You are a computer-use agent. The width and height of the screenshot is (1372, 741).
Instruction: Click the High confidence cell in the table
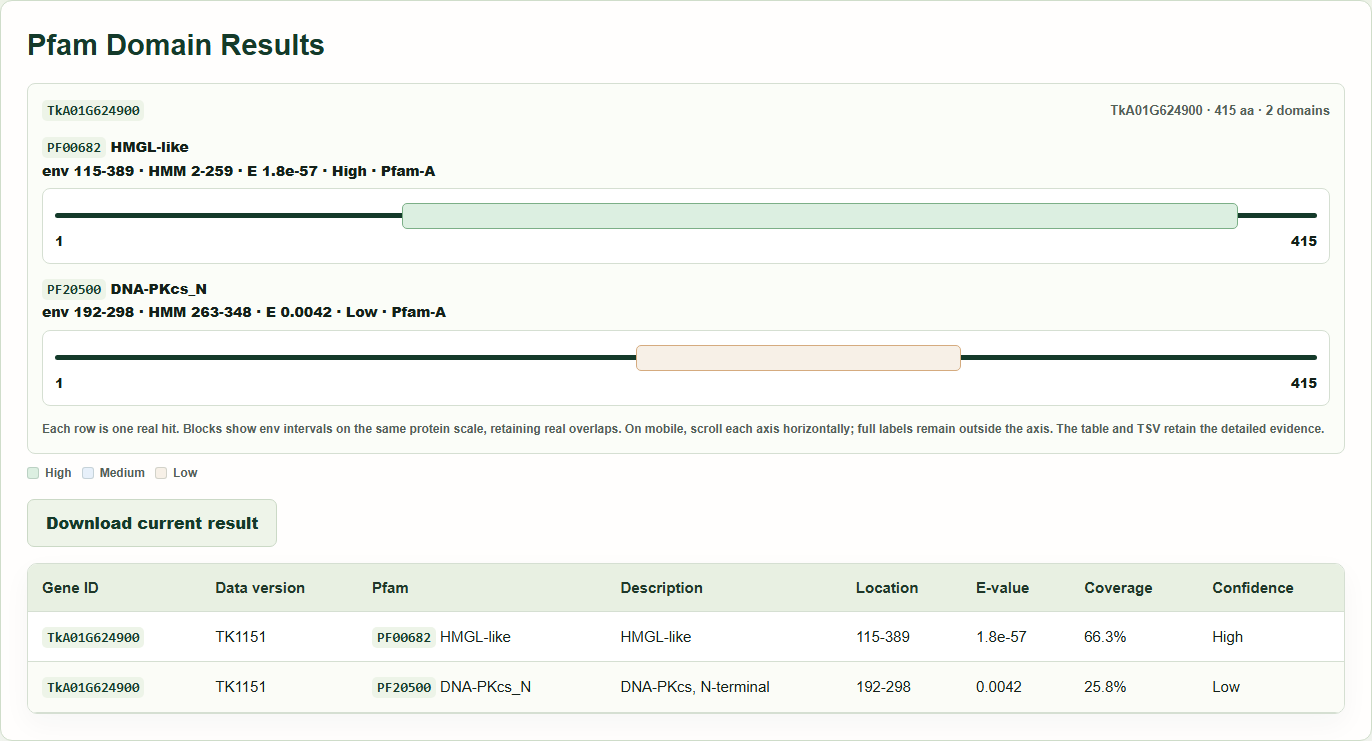[1227, 637]
